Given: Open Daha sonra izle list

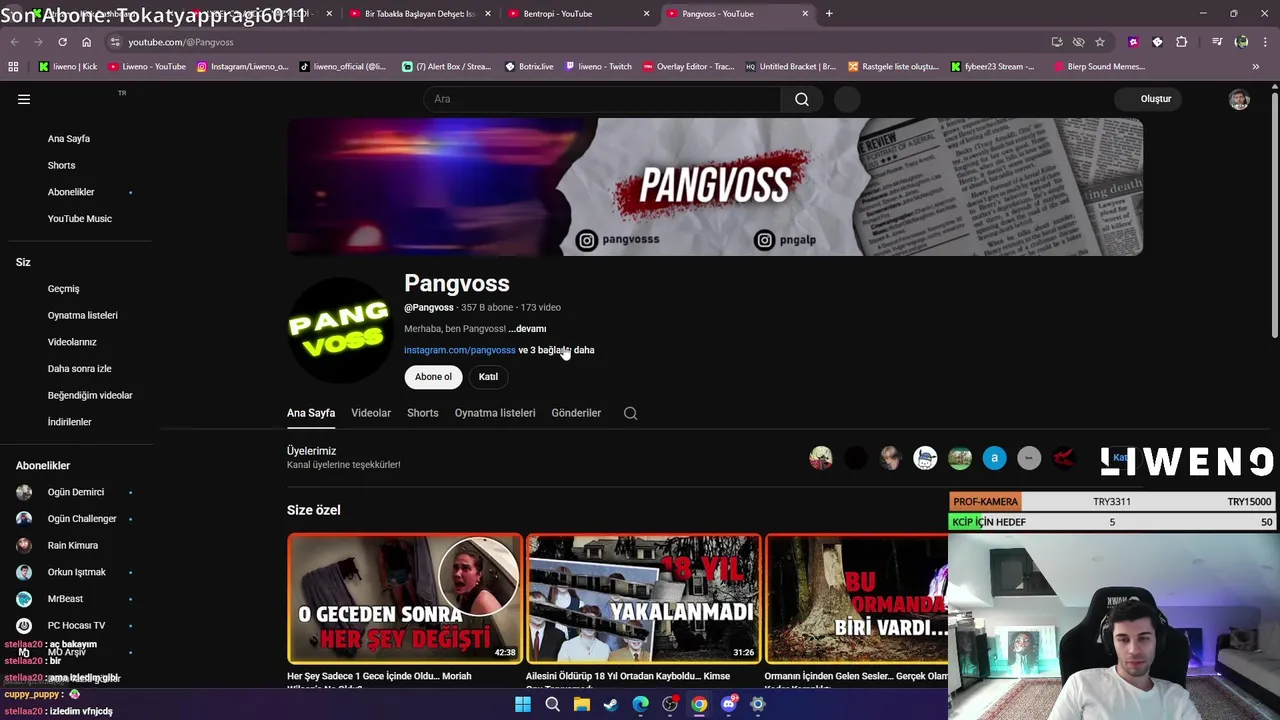Looking at the screenshot, I should [x=78, y=369].
